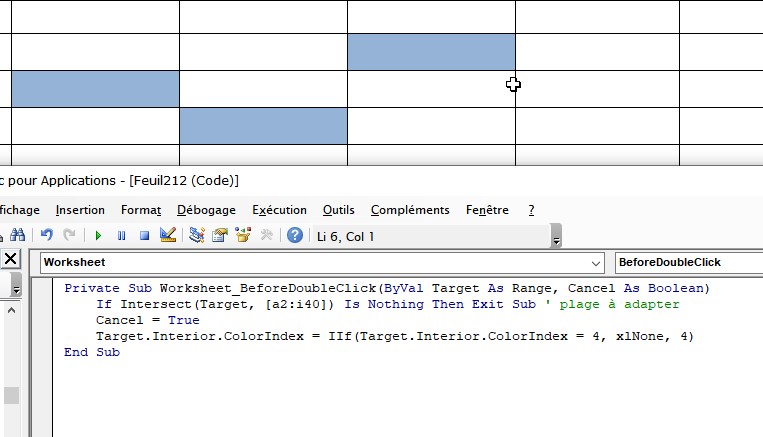Open the Properties Window icon
The height and width of the screenshot is (437, 763).
point(219,236)
